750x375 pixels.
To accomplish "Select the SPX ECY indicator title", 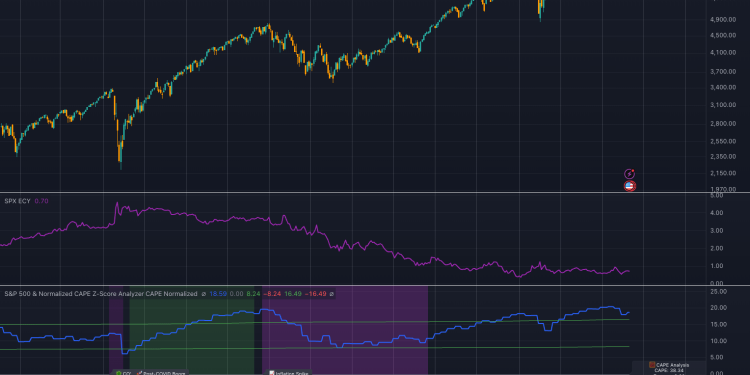I will point(17,201).
